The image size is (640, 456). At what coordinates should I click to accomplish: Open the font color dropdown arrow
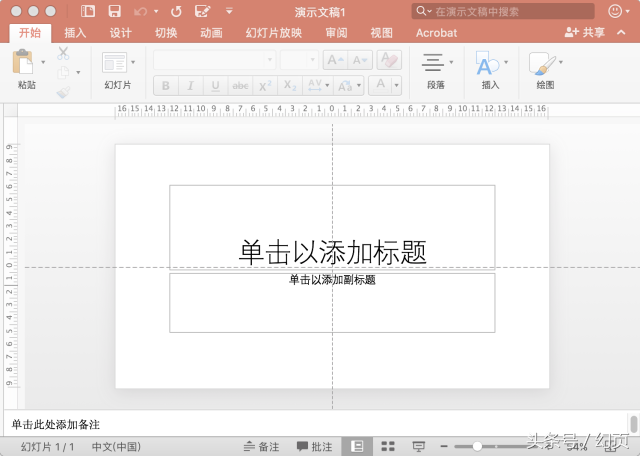(x=396, y=86)
